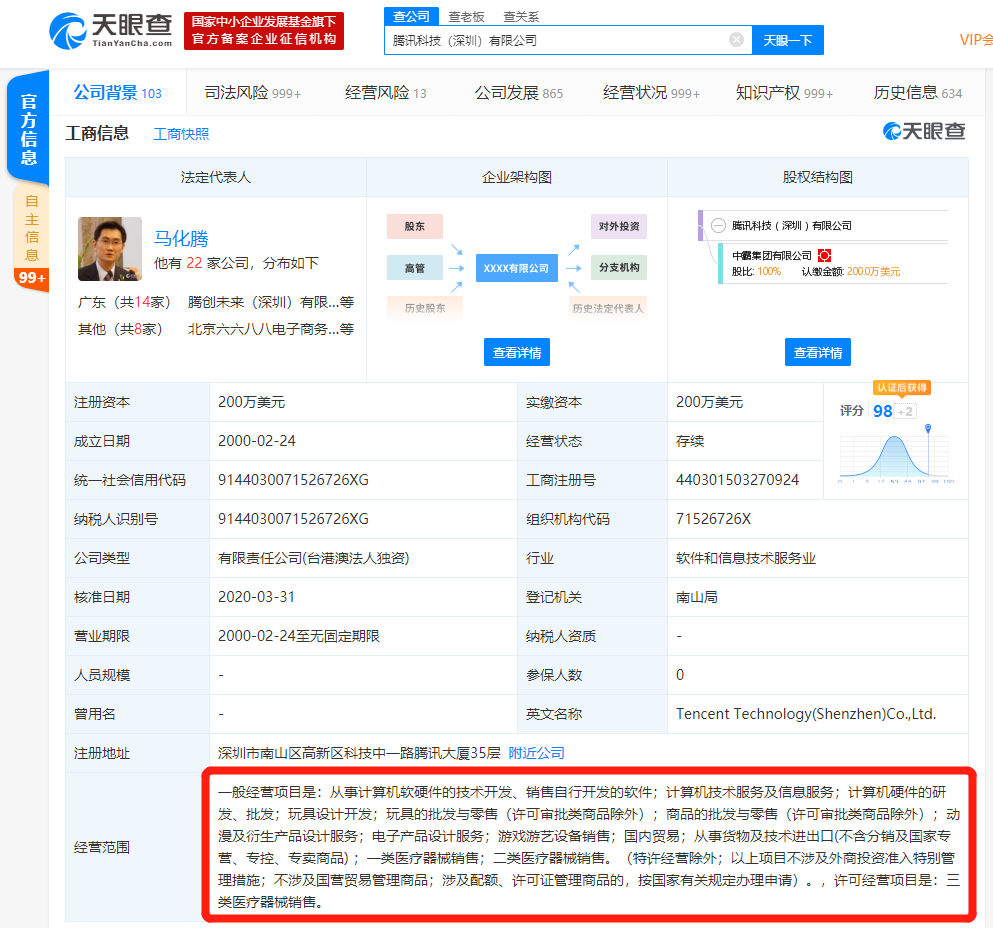
Task: Collapse the 腾讯科技（深圳）有限公司 equity node
Action: [718, 226]
